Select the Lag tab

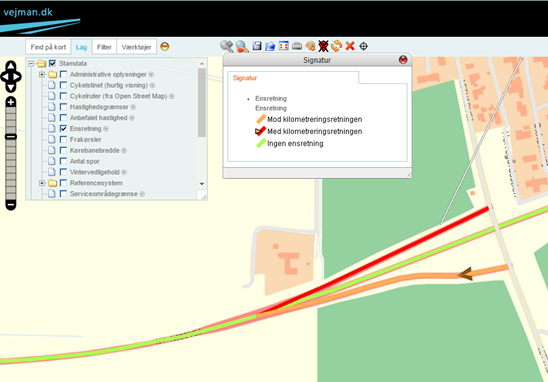pyautogui.click(x=81, y=47)
